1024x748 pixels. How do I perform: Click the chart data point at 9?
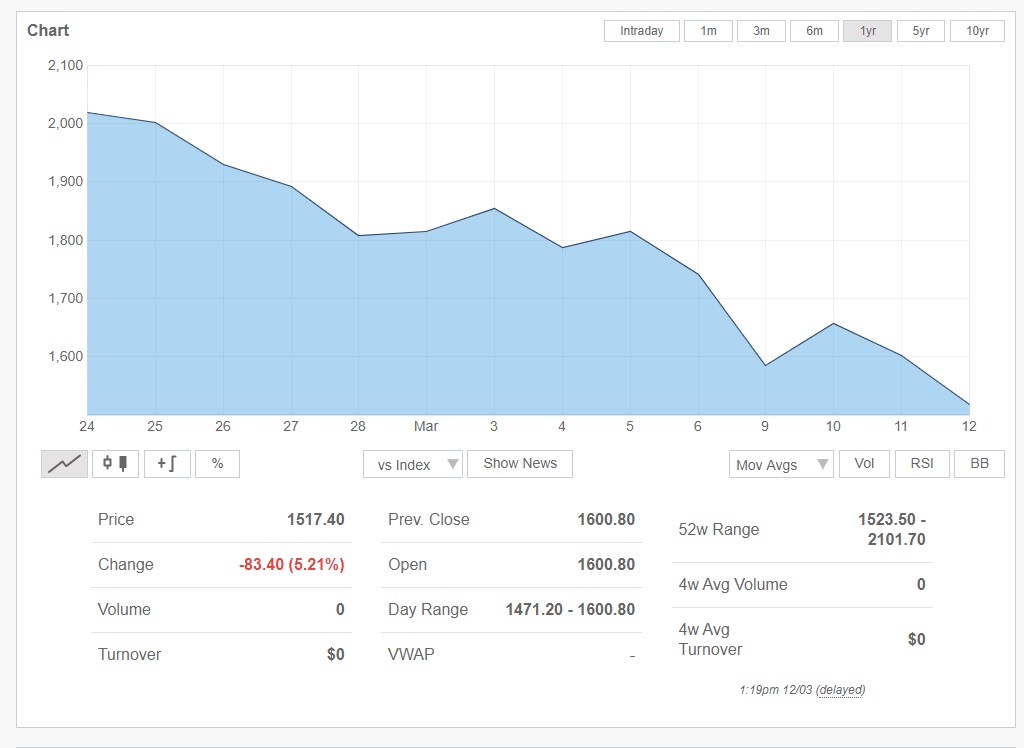click(766, 365)
